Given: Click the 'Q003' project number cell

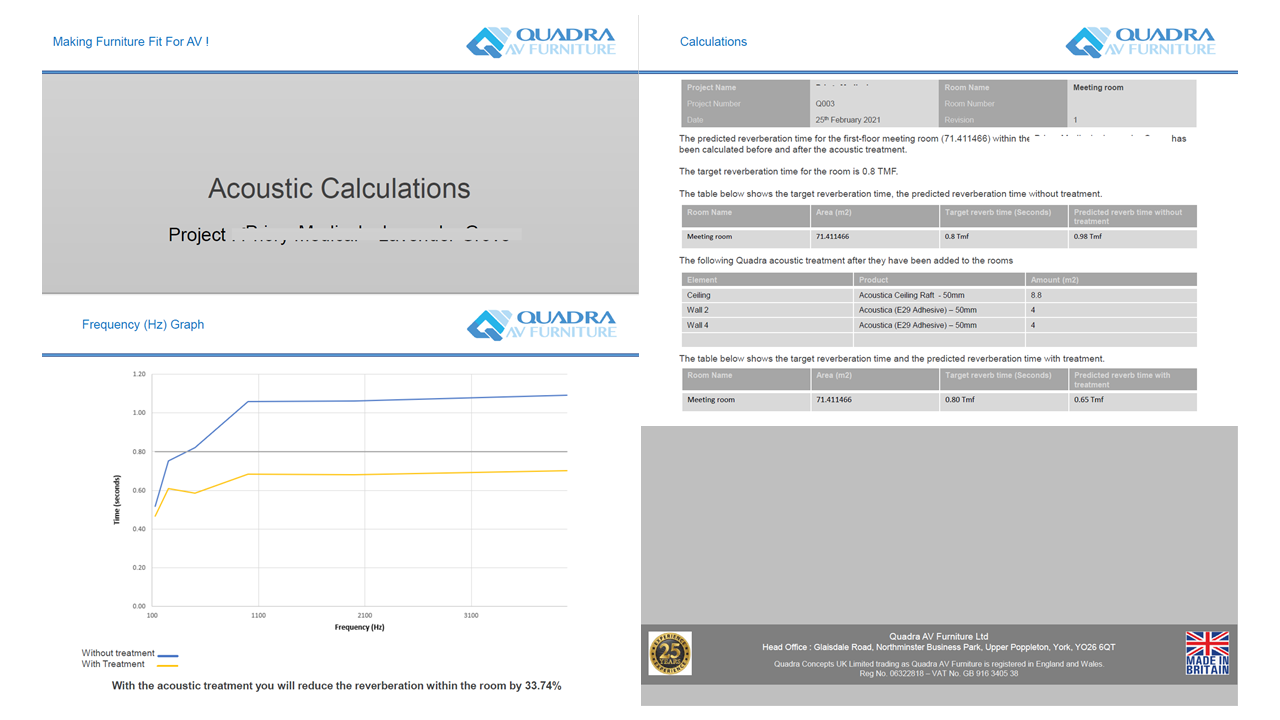Looking at the screenshot, I should [x=826, y=104].
